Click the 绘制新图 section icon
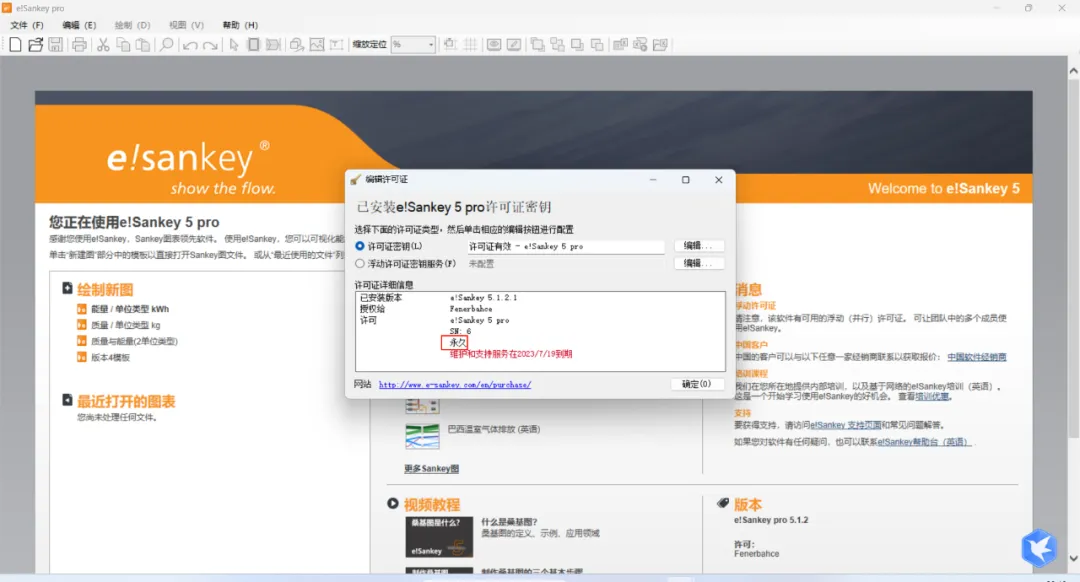This screenshot has height=582, width=1080. click(68, 288)
